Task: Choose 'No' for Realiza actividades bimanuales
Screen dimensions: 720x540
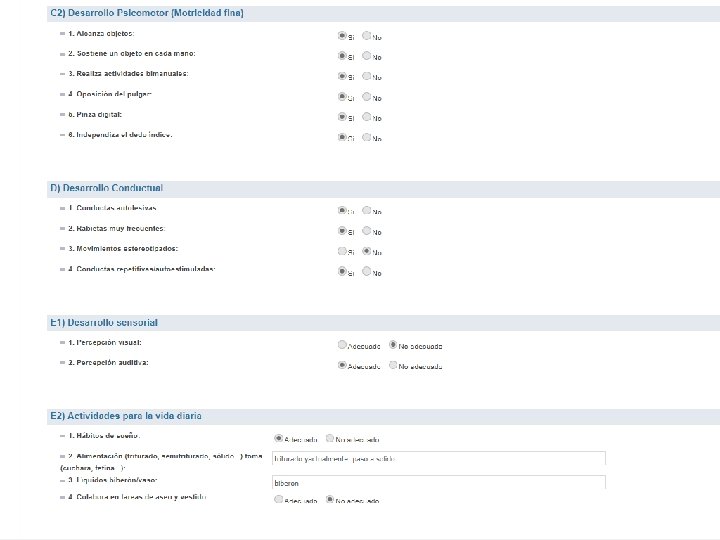Action: coord(367,76)
